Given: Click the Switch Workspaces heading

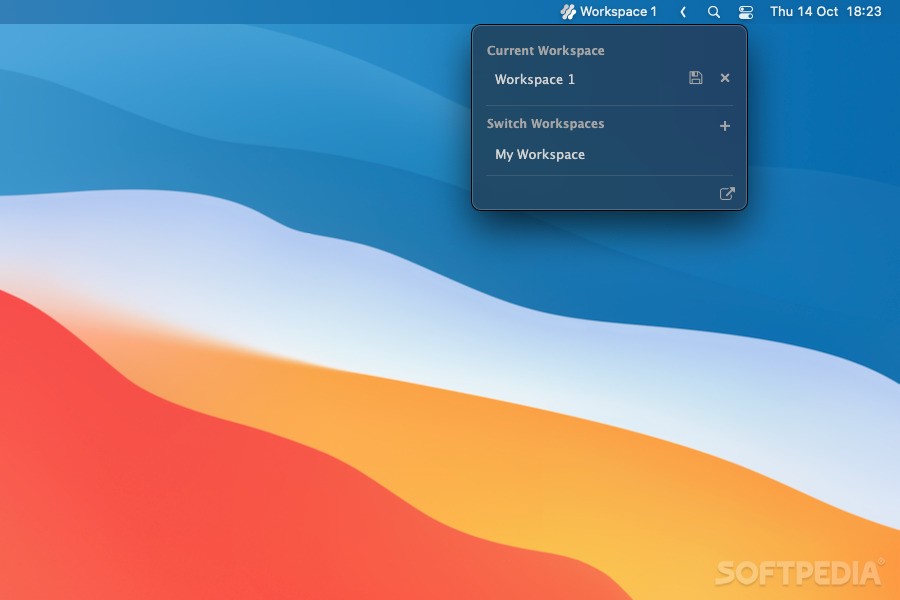Looking at the screenshot, I should tap(544, 123).
